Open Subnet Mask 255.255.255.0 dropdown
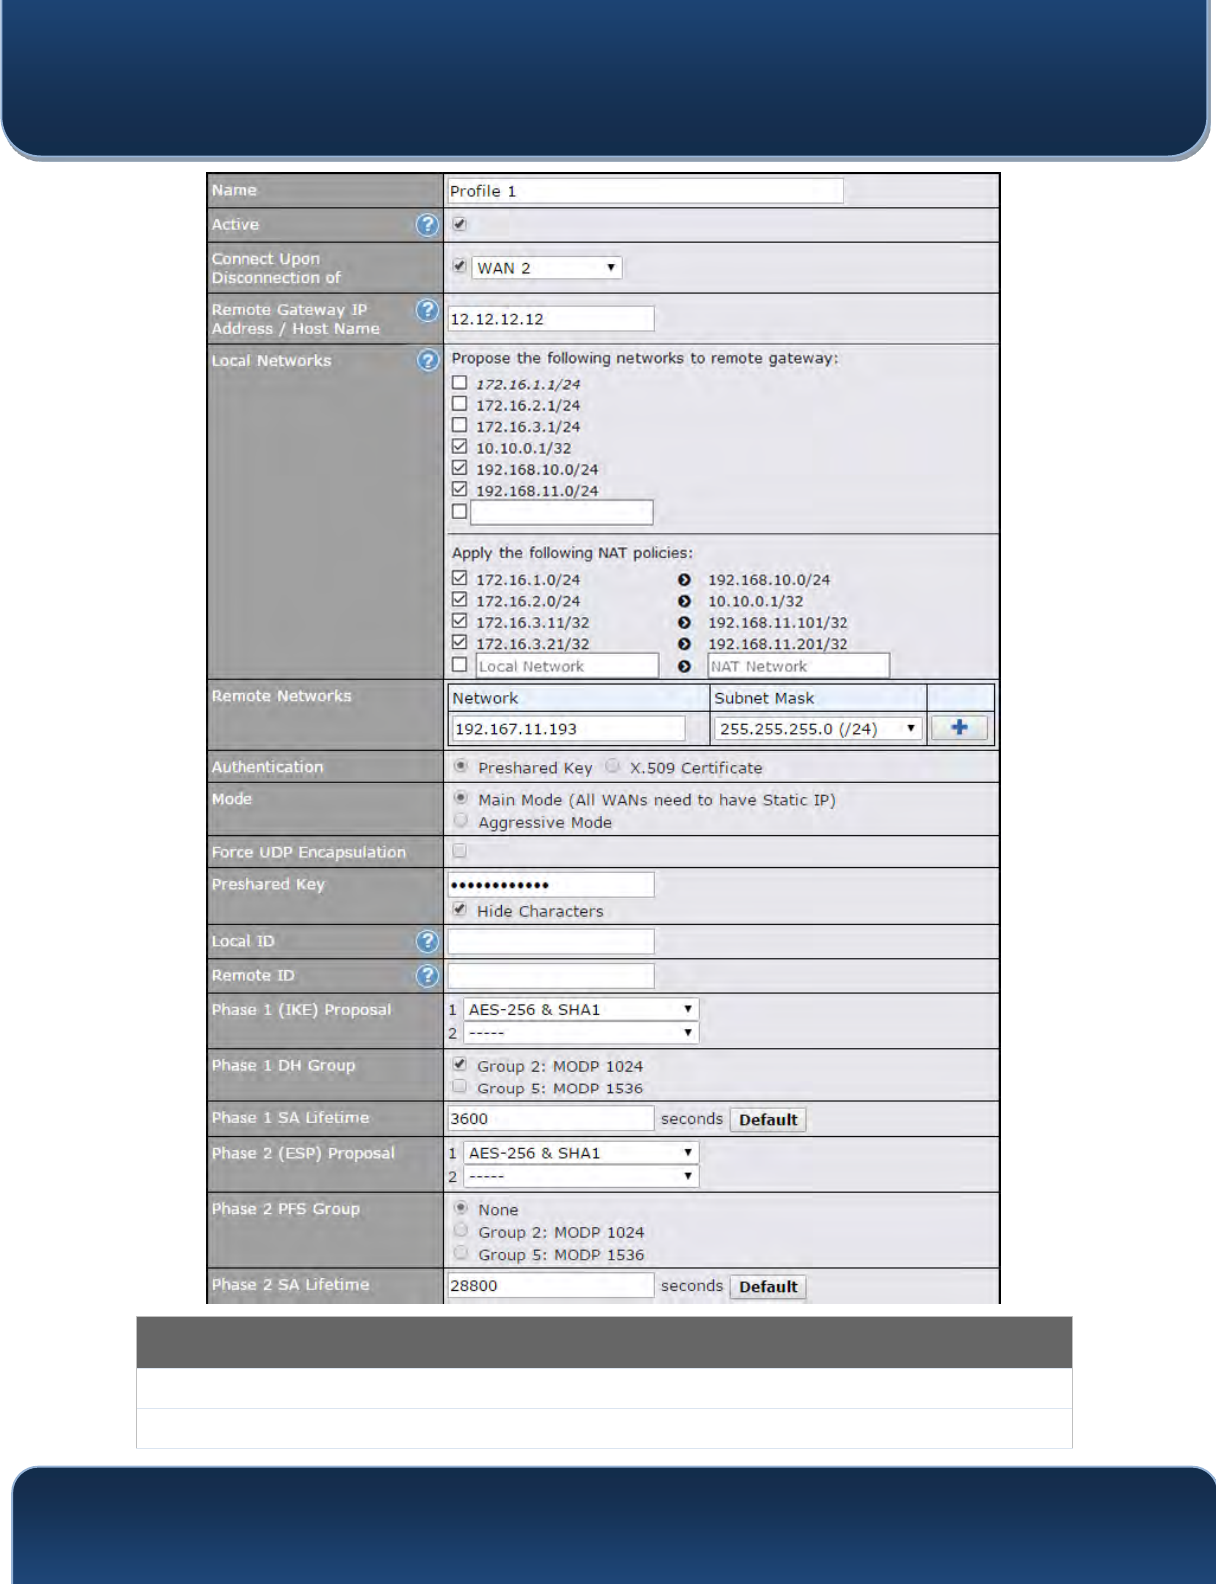The height and width of the screenshot is (1584, 1216). (817, 729)
